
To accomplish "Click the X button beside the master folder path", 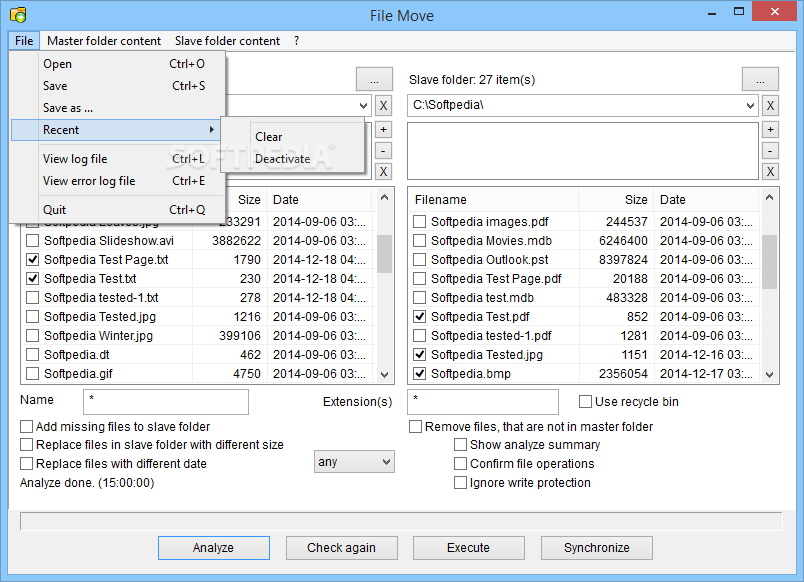I will click(383, 106).
